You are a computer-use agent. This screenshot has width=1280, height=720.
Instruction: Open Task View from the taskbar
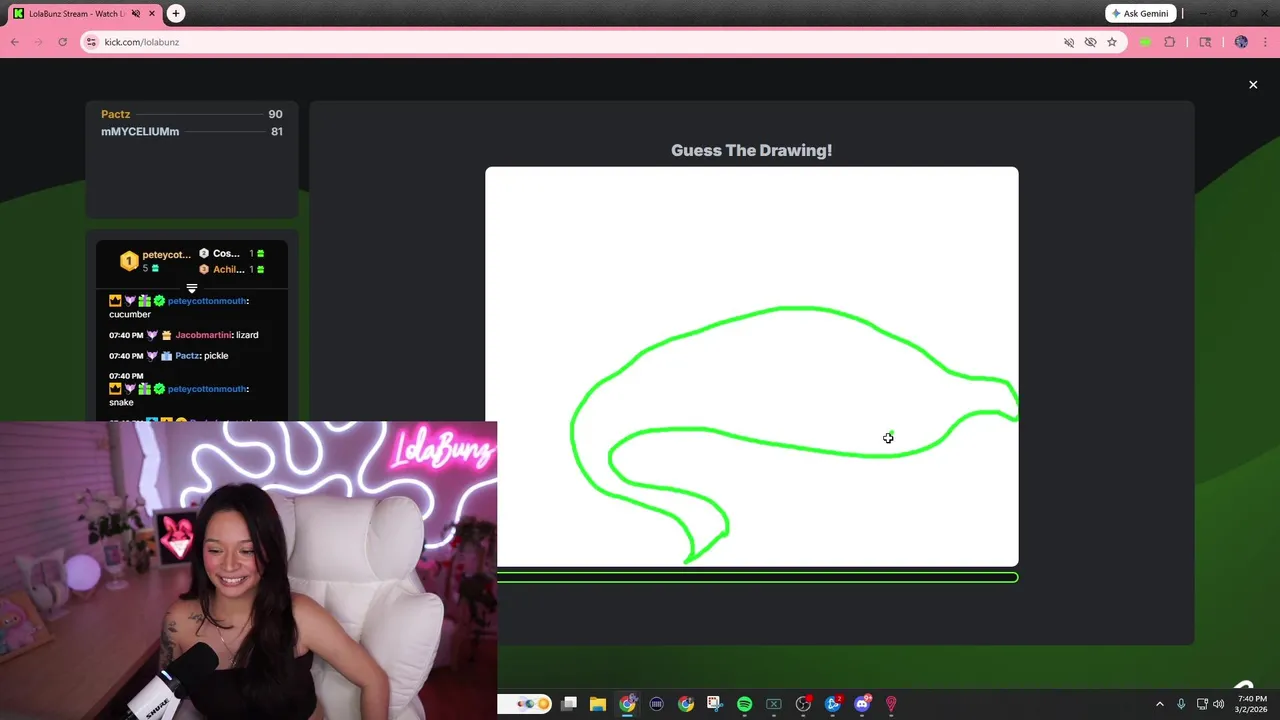point(569,704)
